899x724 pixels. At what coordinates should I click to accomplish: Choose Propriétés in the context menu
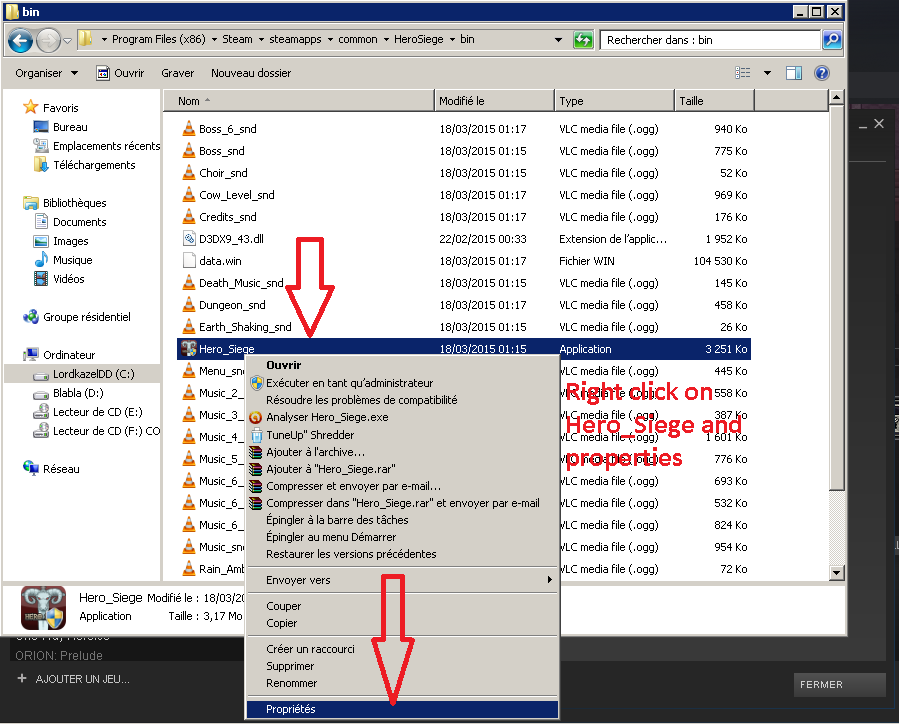[402, 709]
